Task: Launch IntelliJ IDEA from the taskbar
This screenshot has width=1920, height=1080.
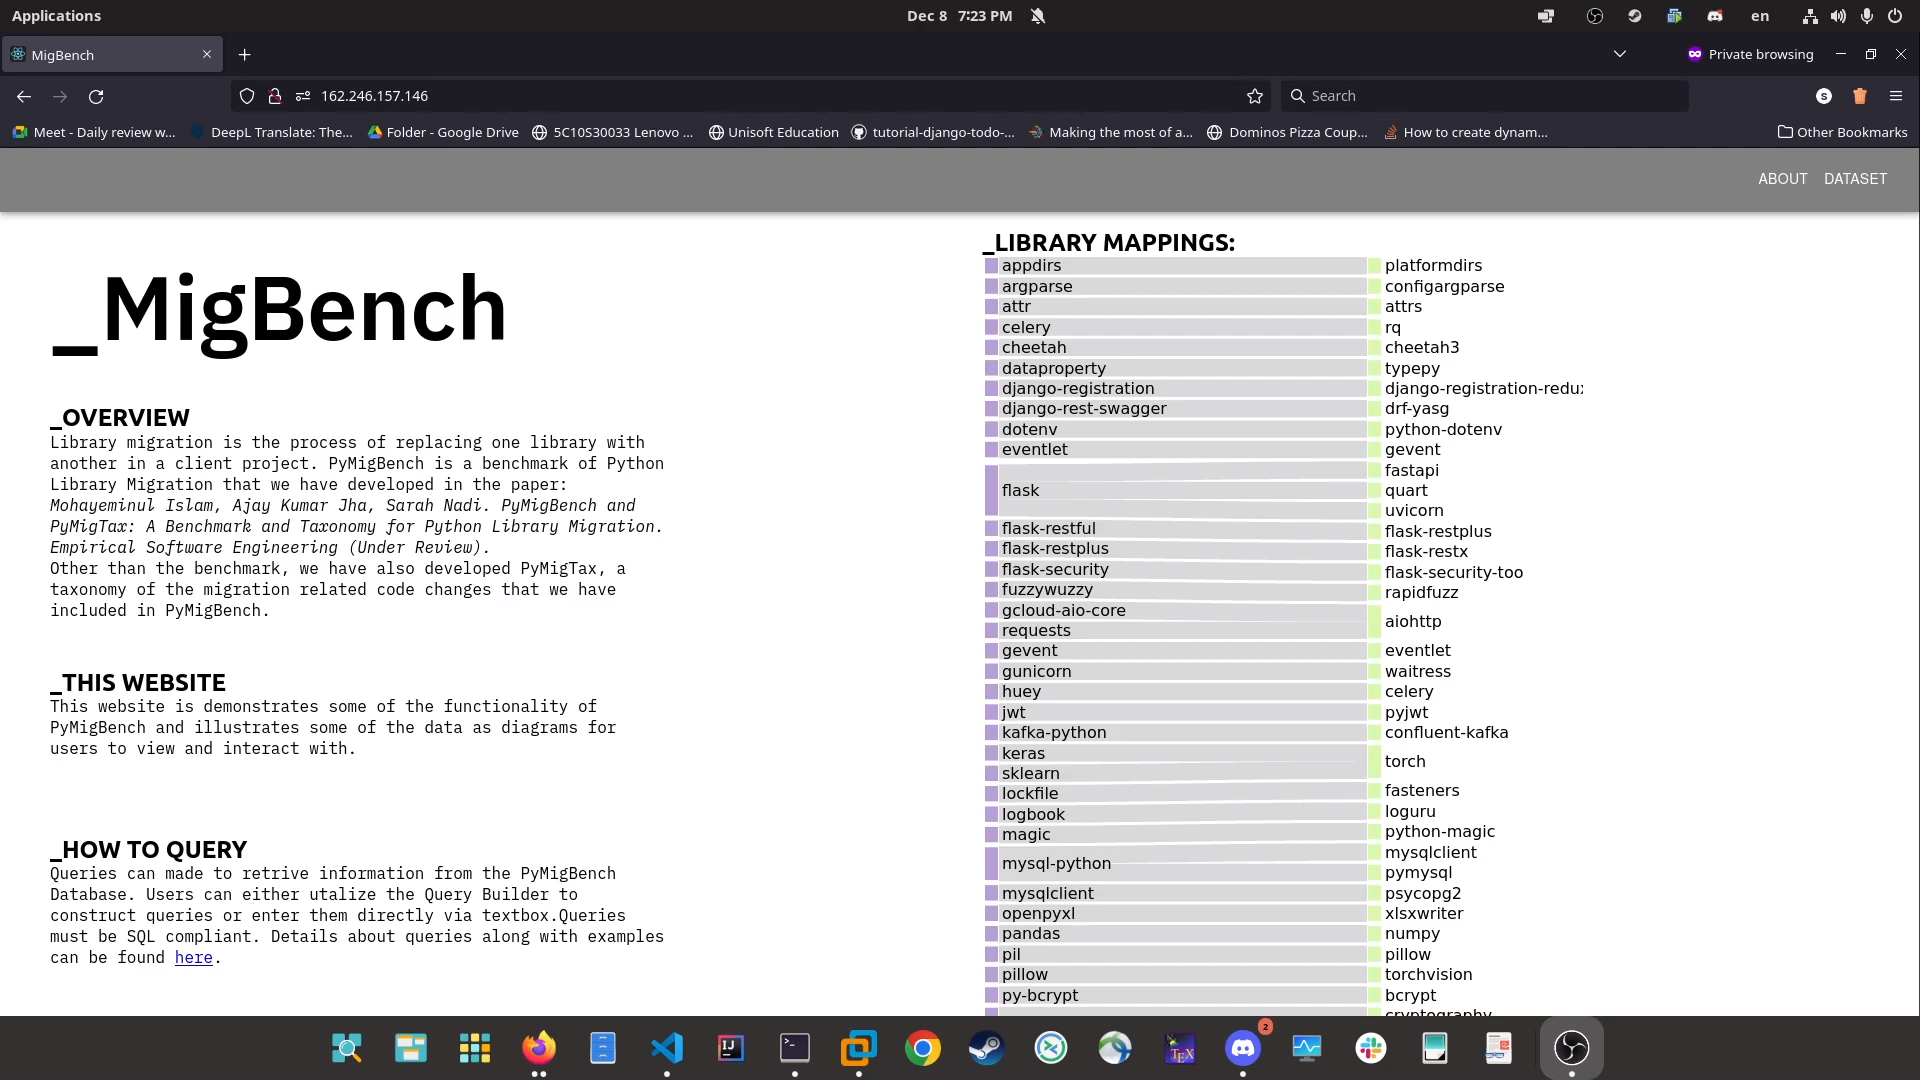Action: (x=730, y=1048)
